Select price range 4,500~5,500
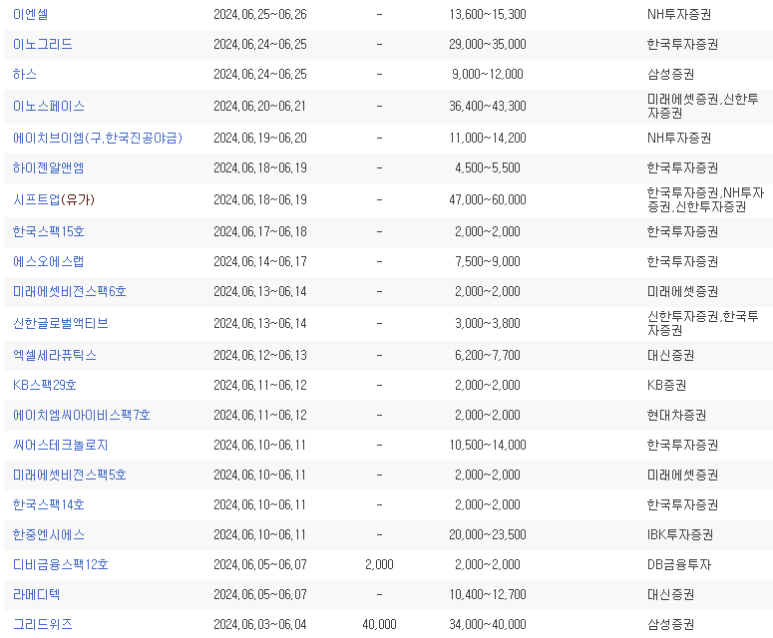This screenshot has height=638, width=773. 488,168
